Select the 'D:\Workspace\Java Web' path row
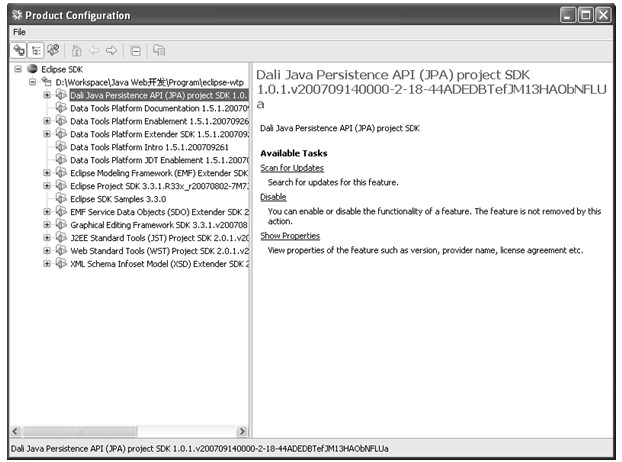 (x=150, y=82)
